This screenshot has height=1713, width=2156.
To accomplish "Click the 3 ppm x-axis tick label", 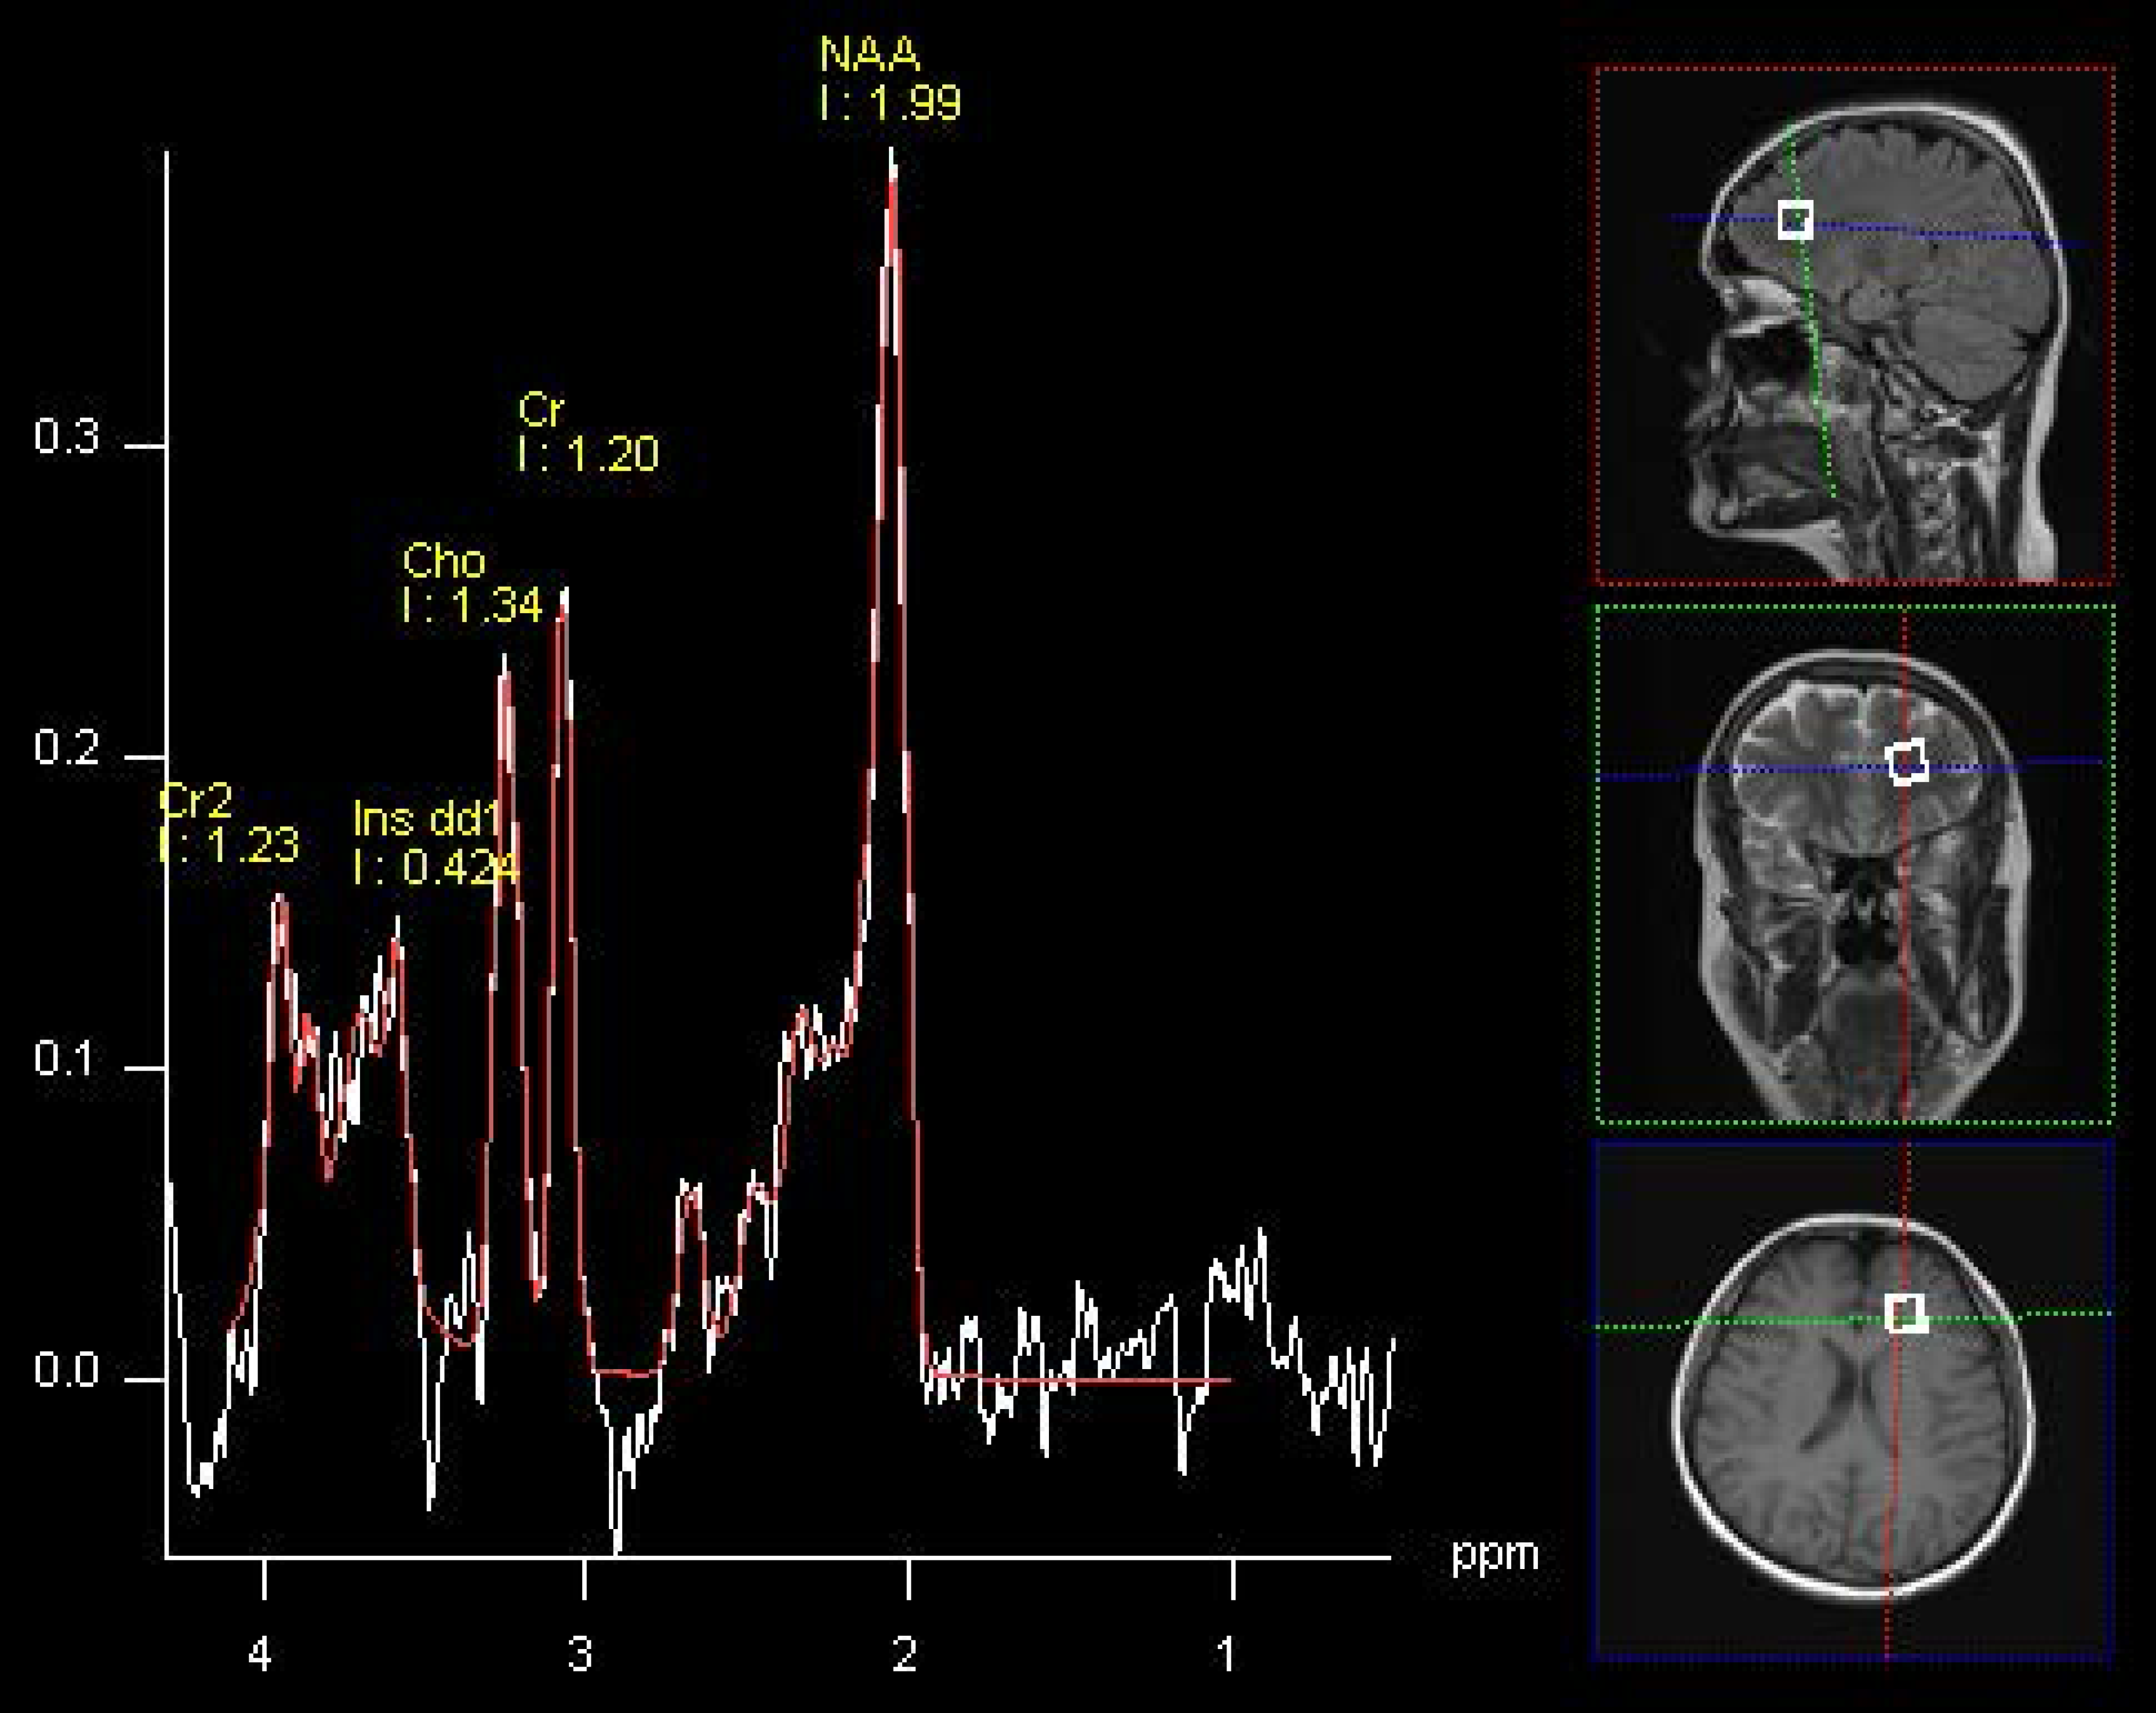I will [581, 1654].
